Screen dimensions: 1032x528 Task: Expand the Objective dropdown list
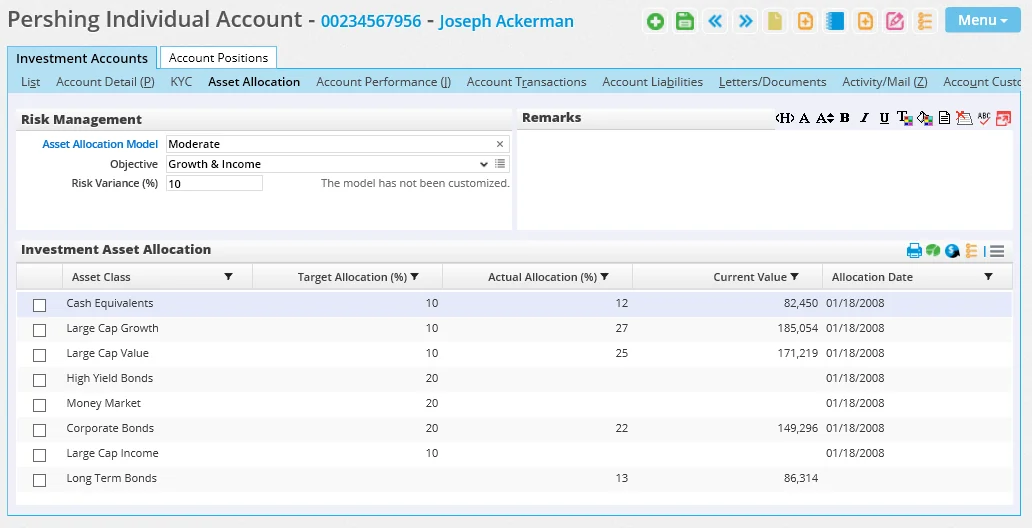click(x=484, y=164)
